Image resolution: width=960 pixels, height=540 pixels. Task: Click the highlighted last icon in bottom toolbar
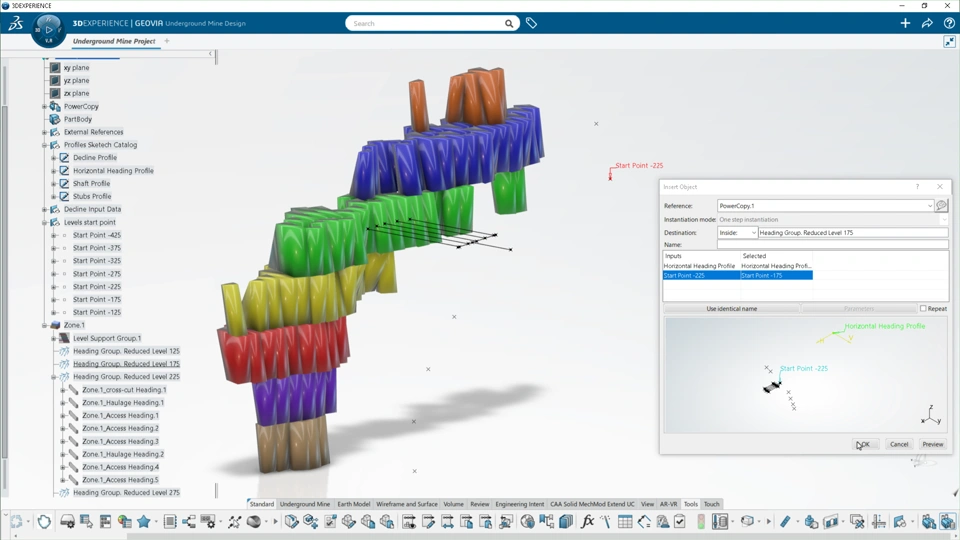tap(948, 522)
